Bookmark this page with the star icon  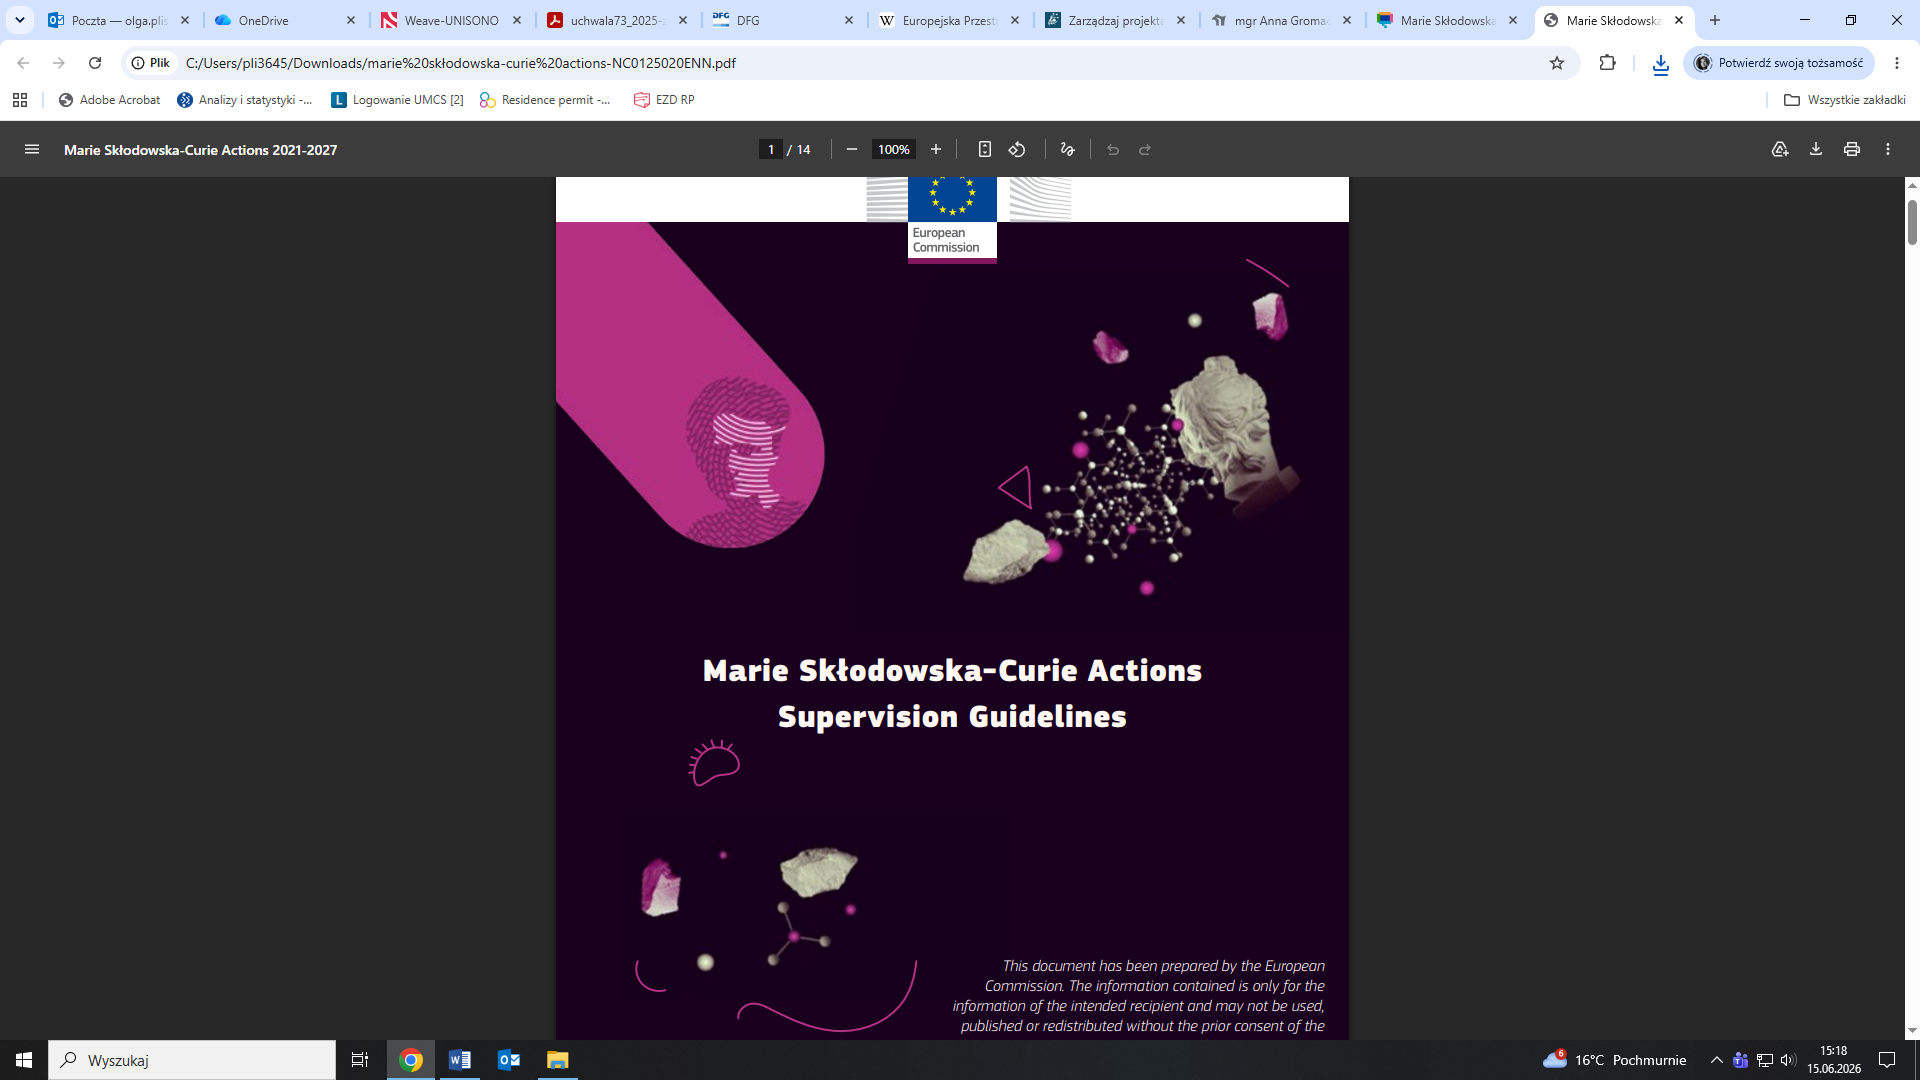[x=1557, y=63]
